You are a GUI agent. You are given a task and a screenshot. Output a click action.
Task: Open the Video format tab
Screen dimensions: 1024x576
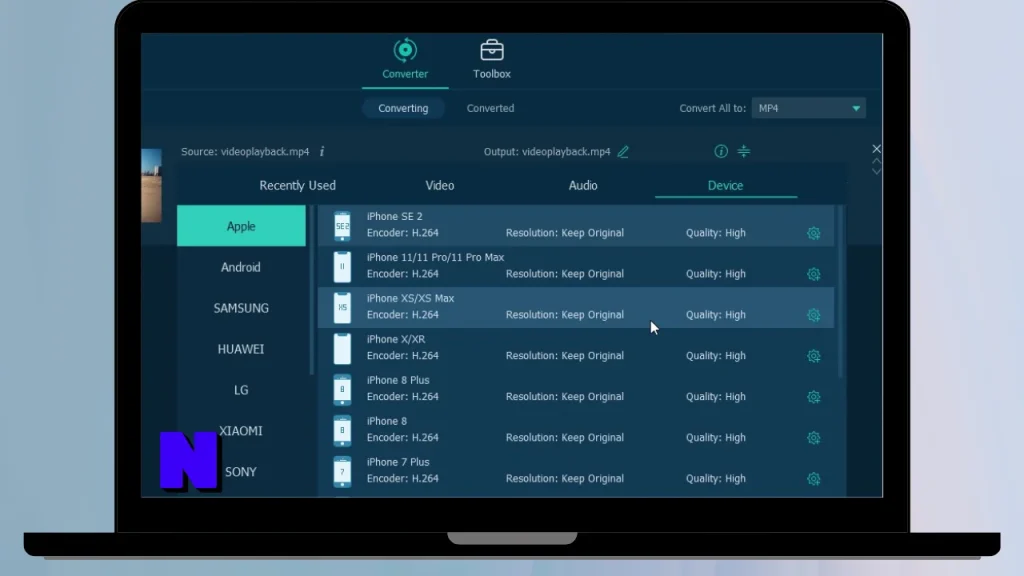coord(440,185)
